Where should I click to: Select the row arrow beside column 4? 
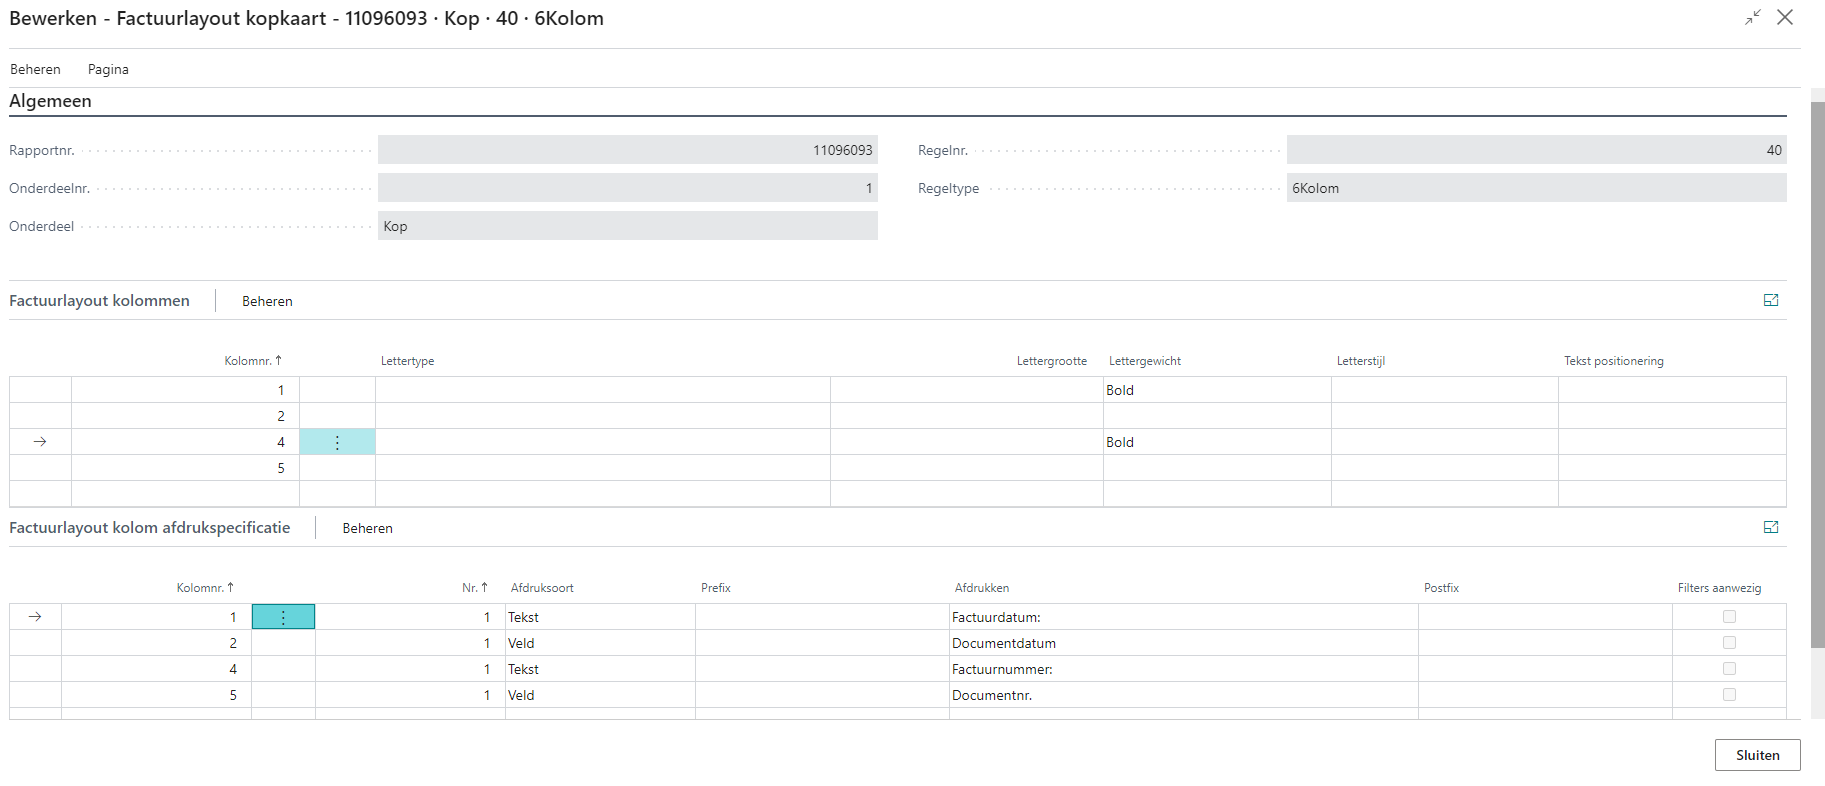click(40, 442)
